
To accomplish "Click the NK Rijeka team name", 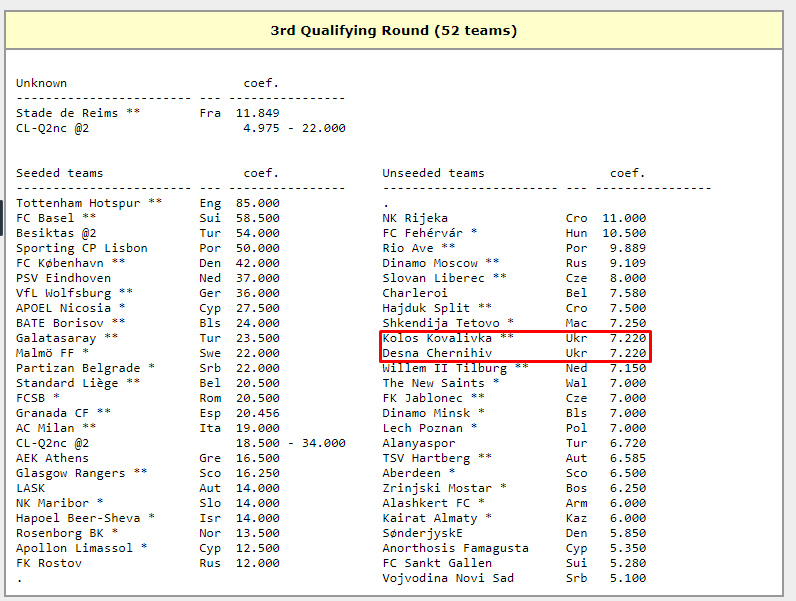I will (415, 218).
